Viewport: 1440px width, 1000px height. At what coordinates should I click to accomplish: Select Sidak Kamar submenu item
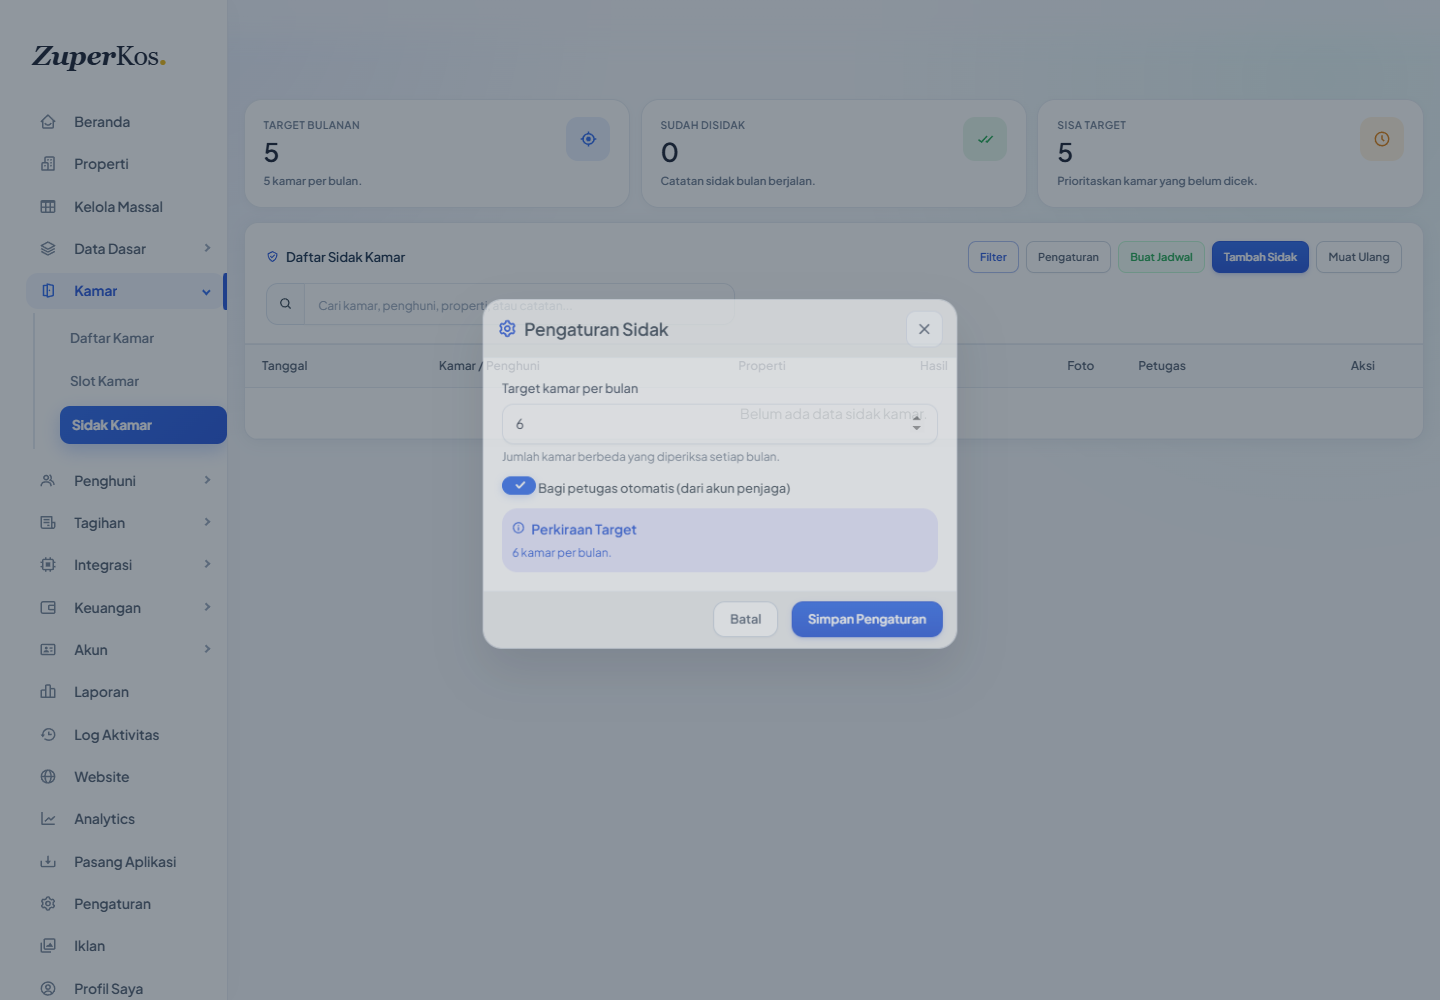(x=143, y=425)
